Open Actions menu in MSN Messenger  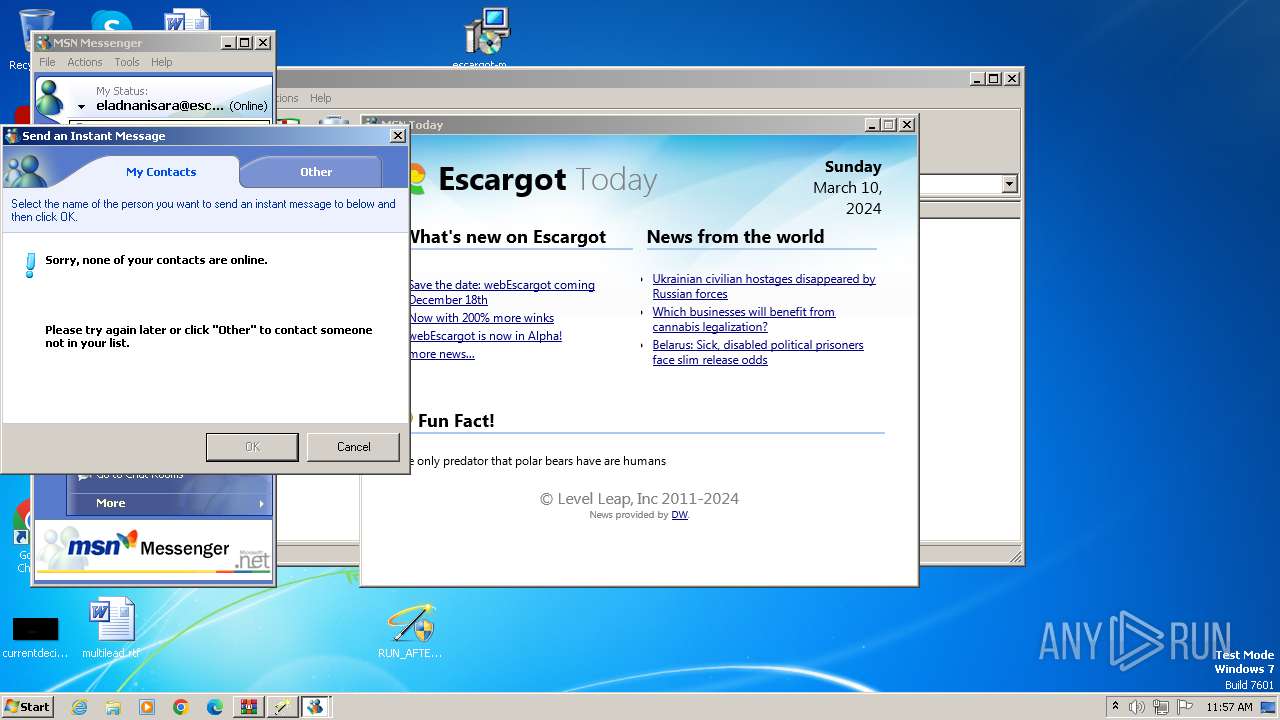pyautogui.click(x=85, y=62)
